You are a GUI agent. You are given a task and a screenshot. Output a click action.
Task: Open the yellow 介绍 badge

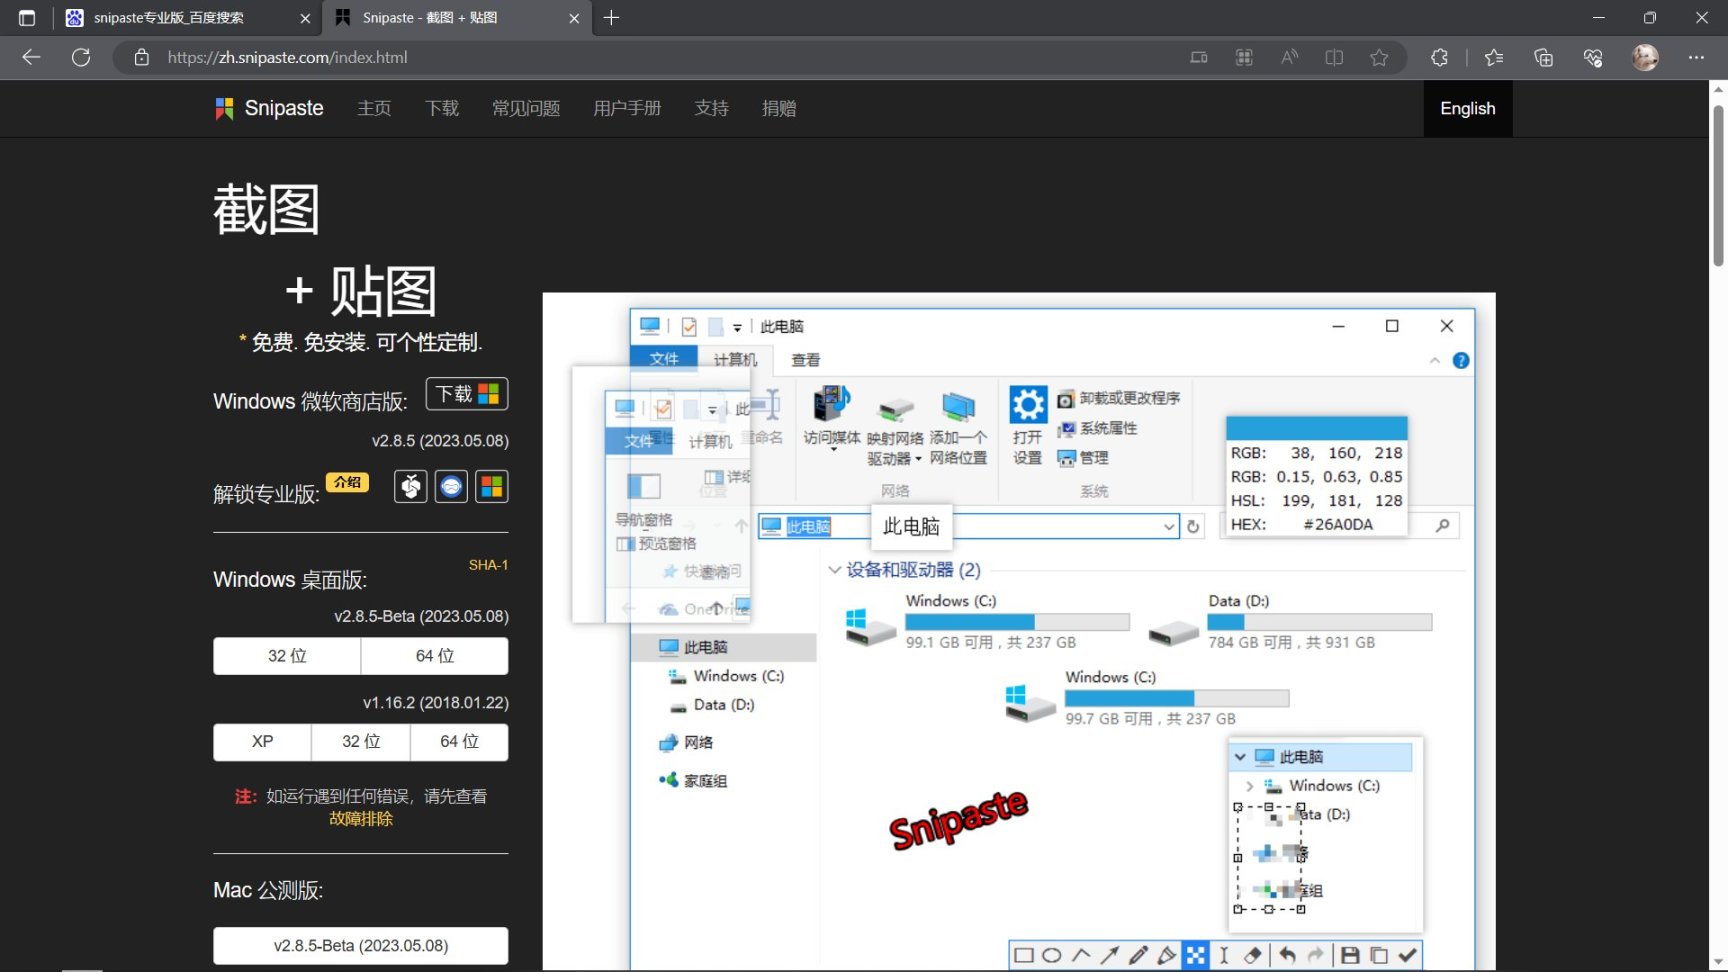[x=347, y=482]
